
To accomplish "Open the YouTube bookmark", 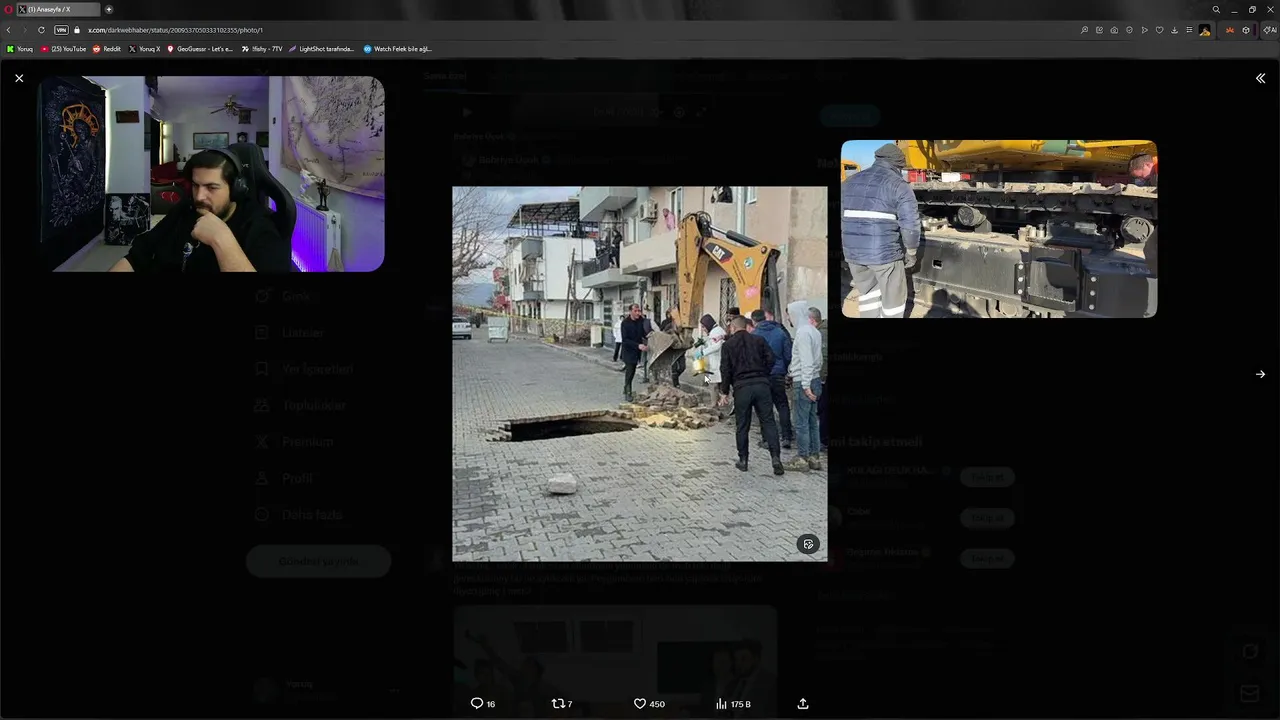I will (x=64, y=49).
